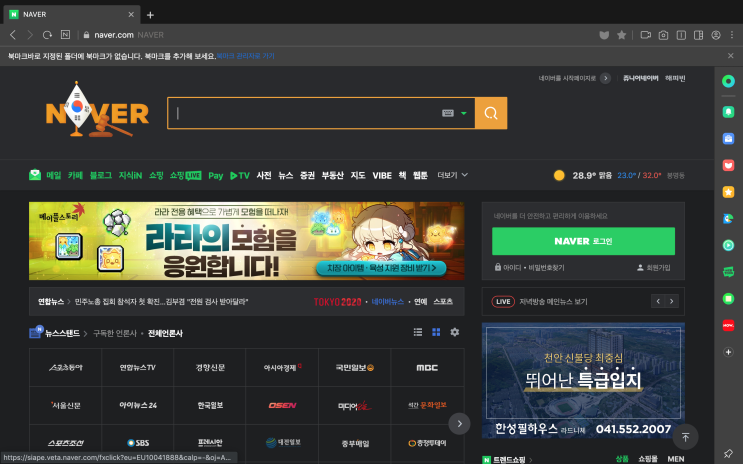Start screen recording with the camcorder icon
Screen dimensions: 743x464
645,35
